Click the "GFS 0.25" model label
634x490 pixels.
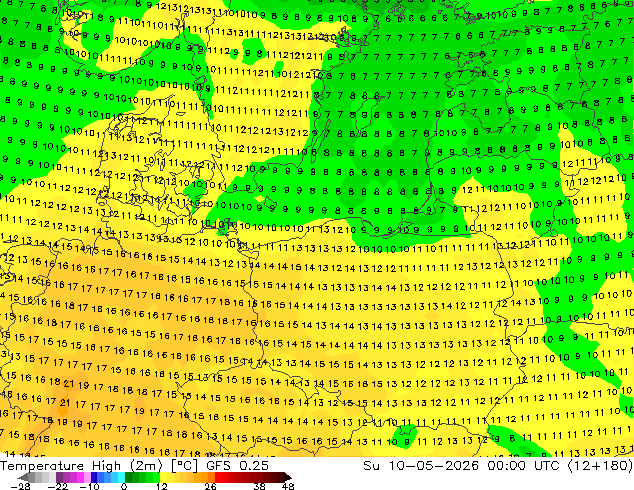(x=237, y=466)
